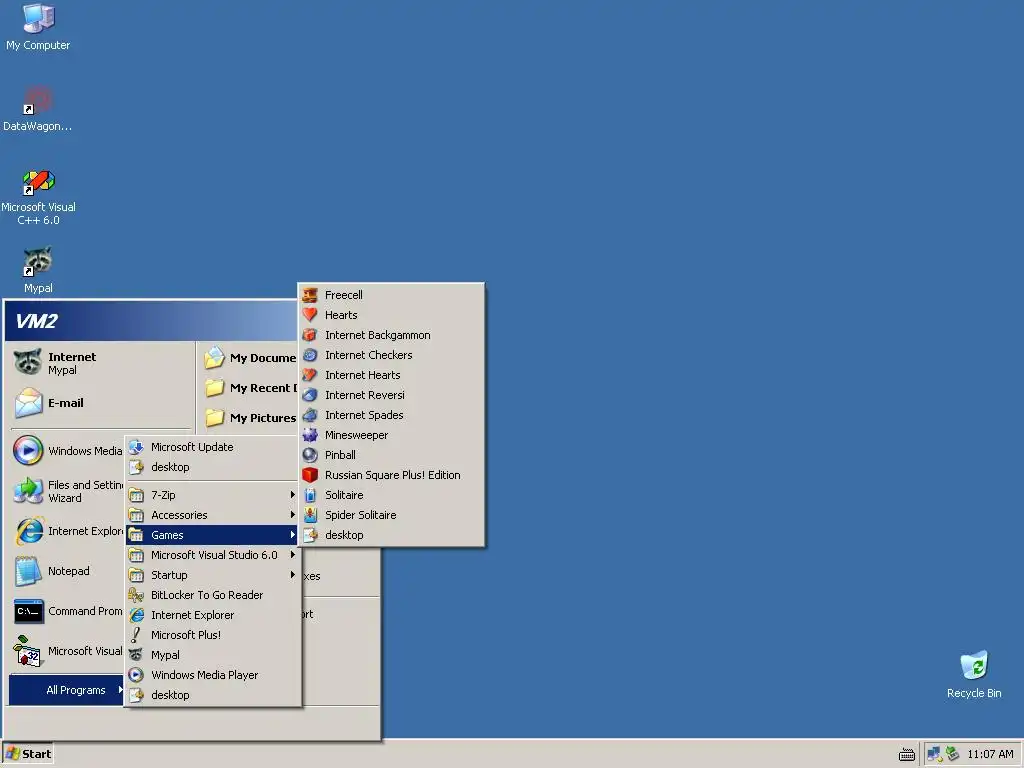
Task: Click desktop item in Games submenu
Action: pos(391,535)
